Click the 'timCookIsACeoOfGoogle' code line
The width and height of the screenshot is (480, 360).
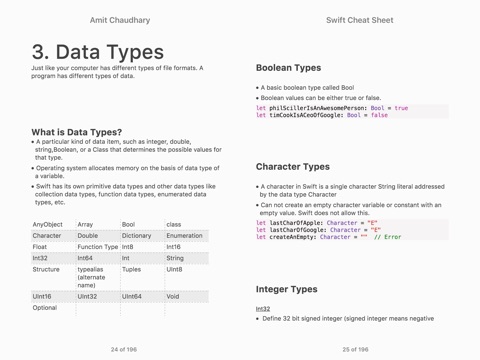pyautogui.click(x=322, y=115)
